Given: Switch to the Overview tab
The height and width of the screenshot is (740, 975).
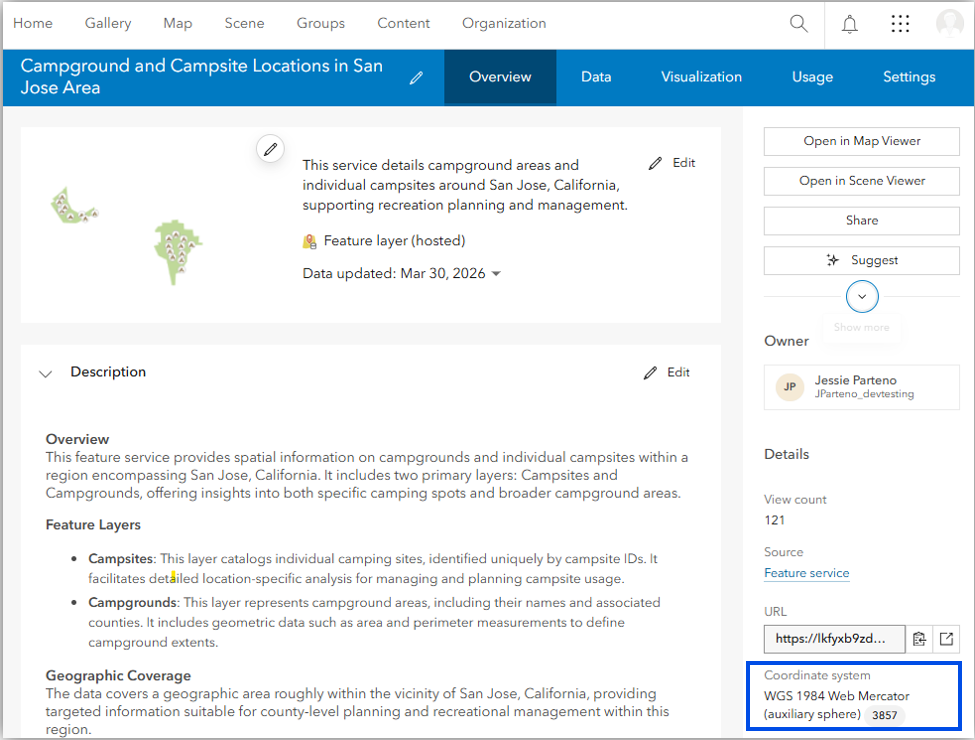Looking at the screenshot, I should pos(500,77).
